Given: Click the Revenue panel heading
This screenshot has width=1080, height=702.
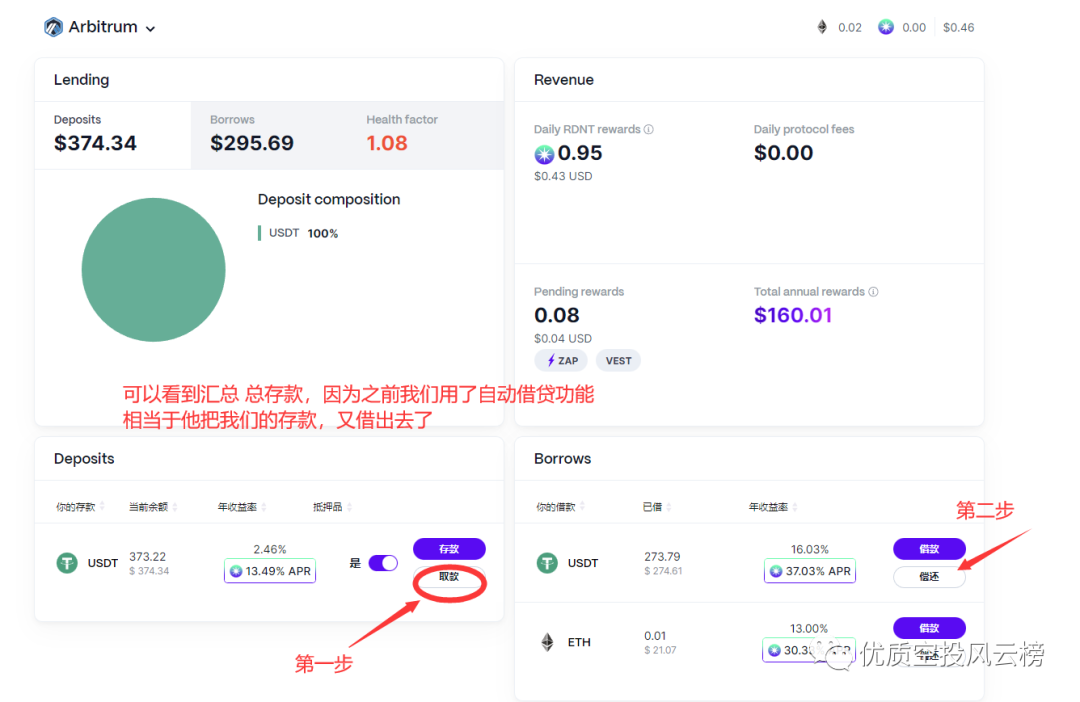Looking at the screenshot, I should tap(563, 80).
